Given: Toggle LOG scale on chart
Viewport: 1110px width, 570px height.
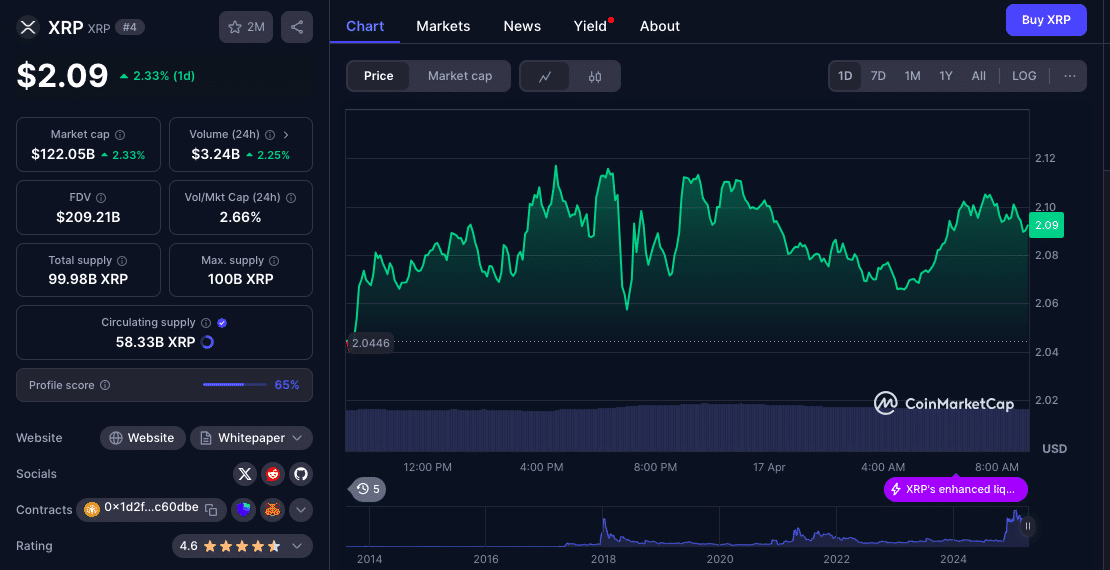Looking at the screenshot, I should coord(1024,76).
